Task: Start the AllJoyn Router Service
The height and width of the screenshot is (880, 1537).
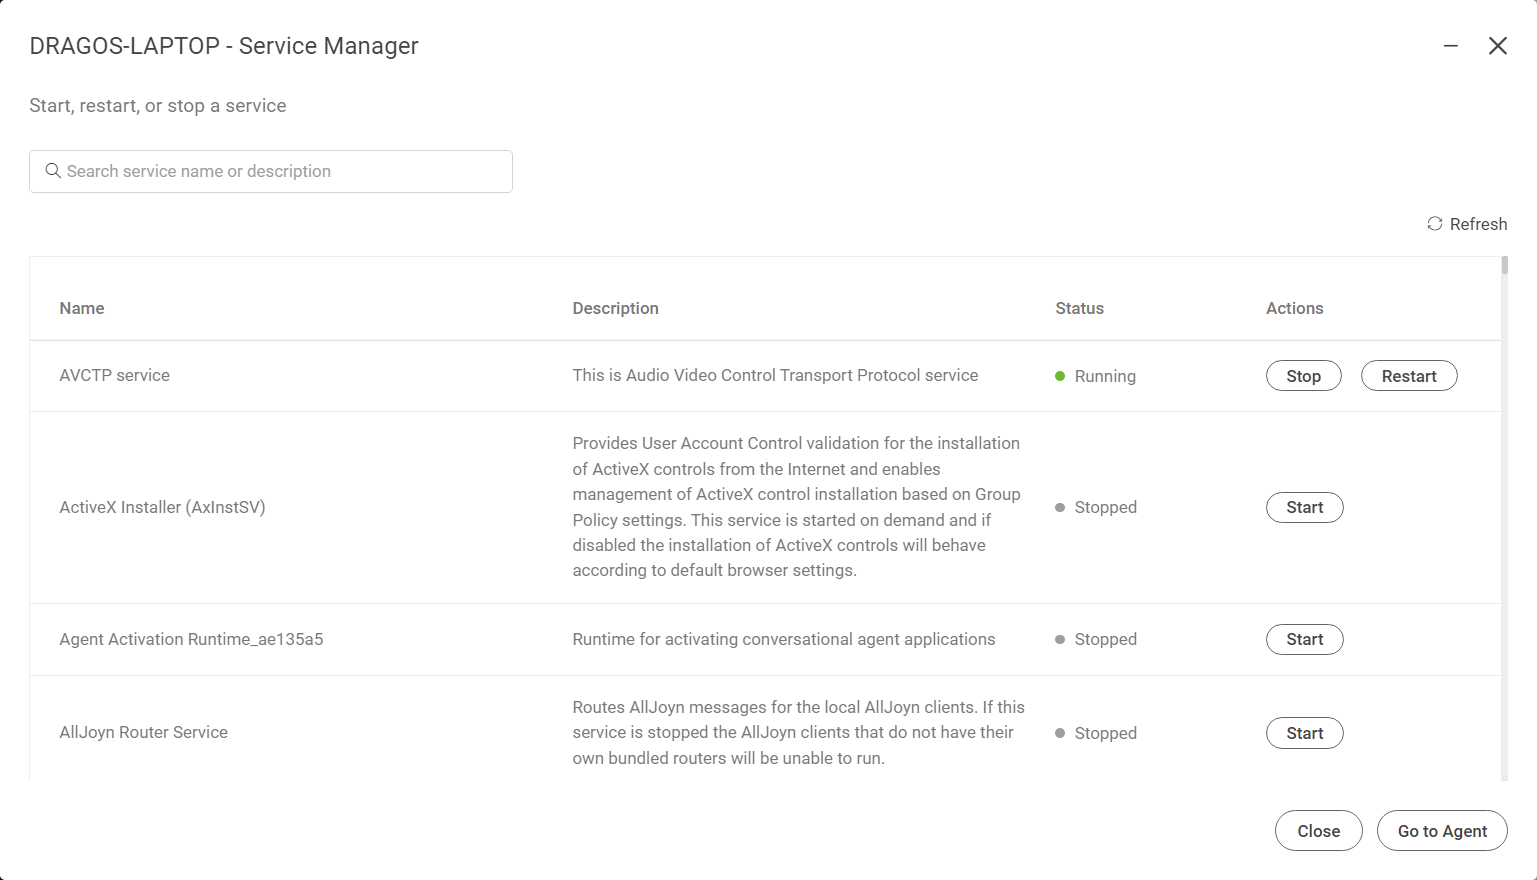Action: click(x=1305, y=733)
